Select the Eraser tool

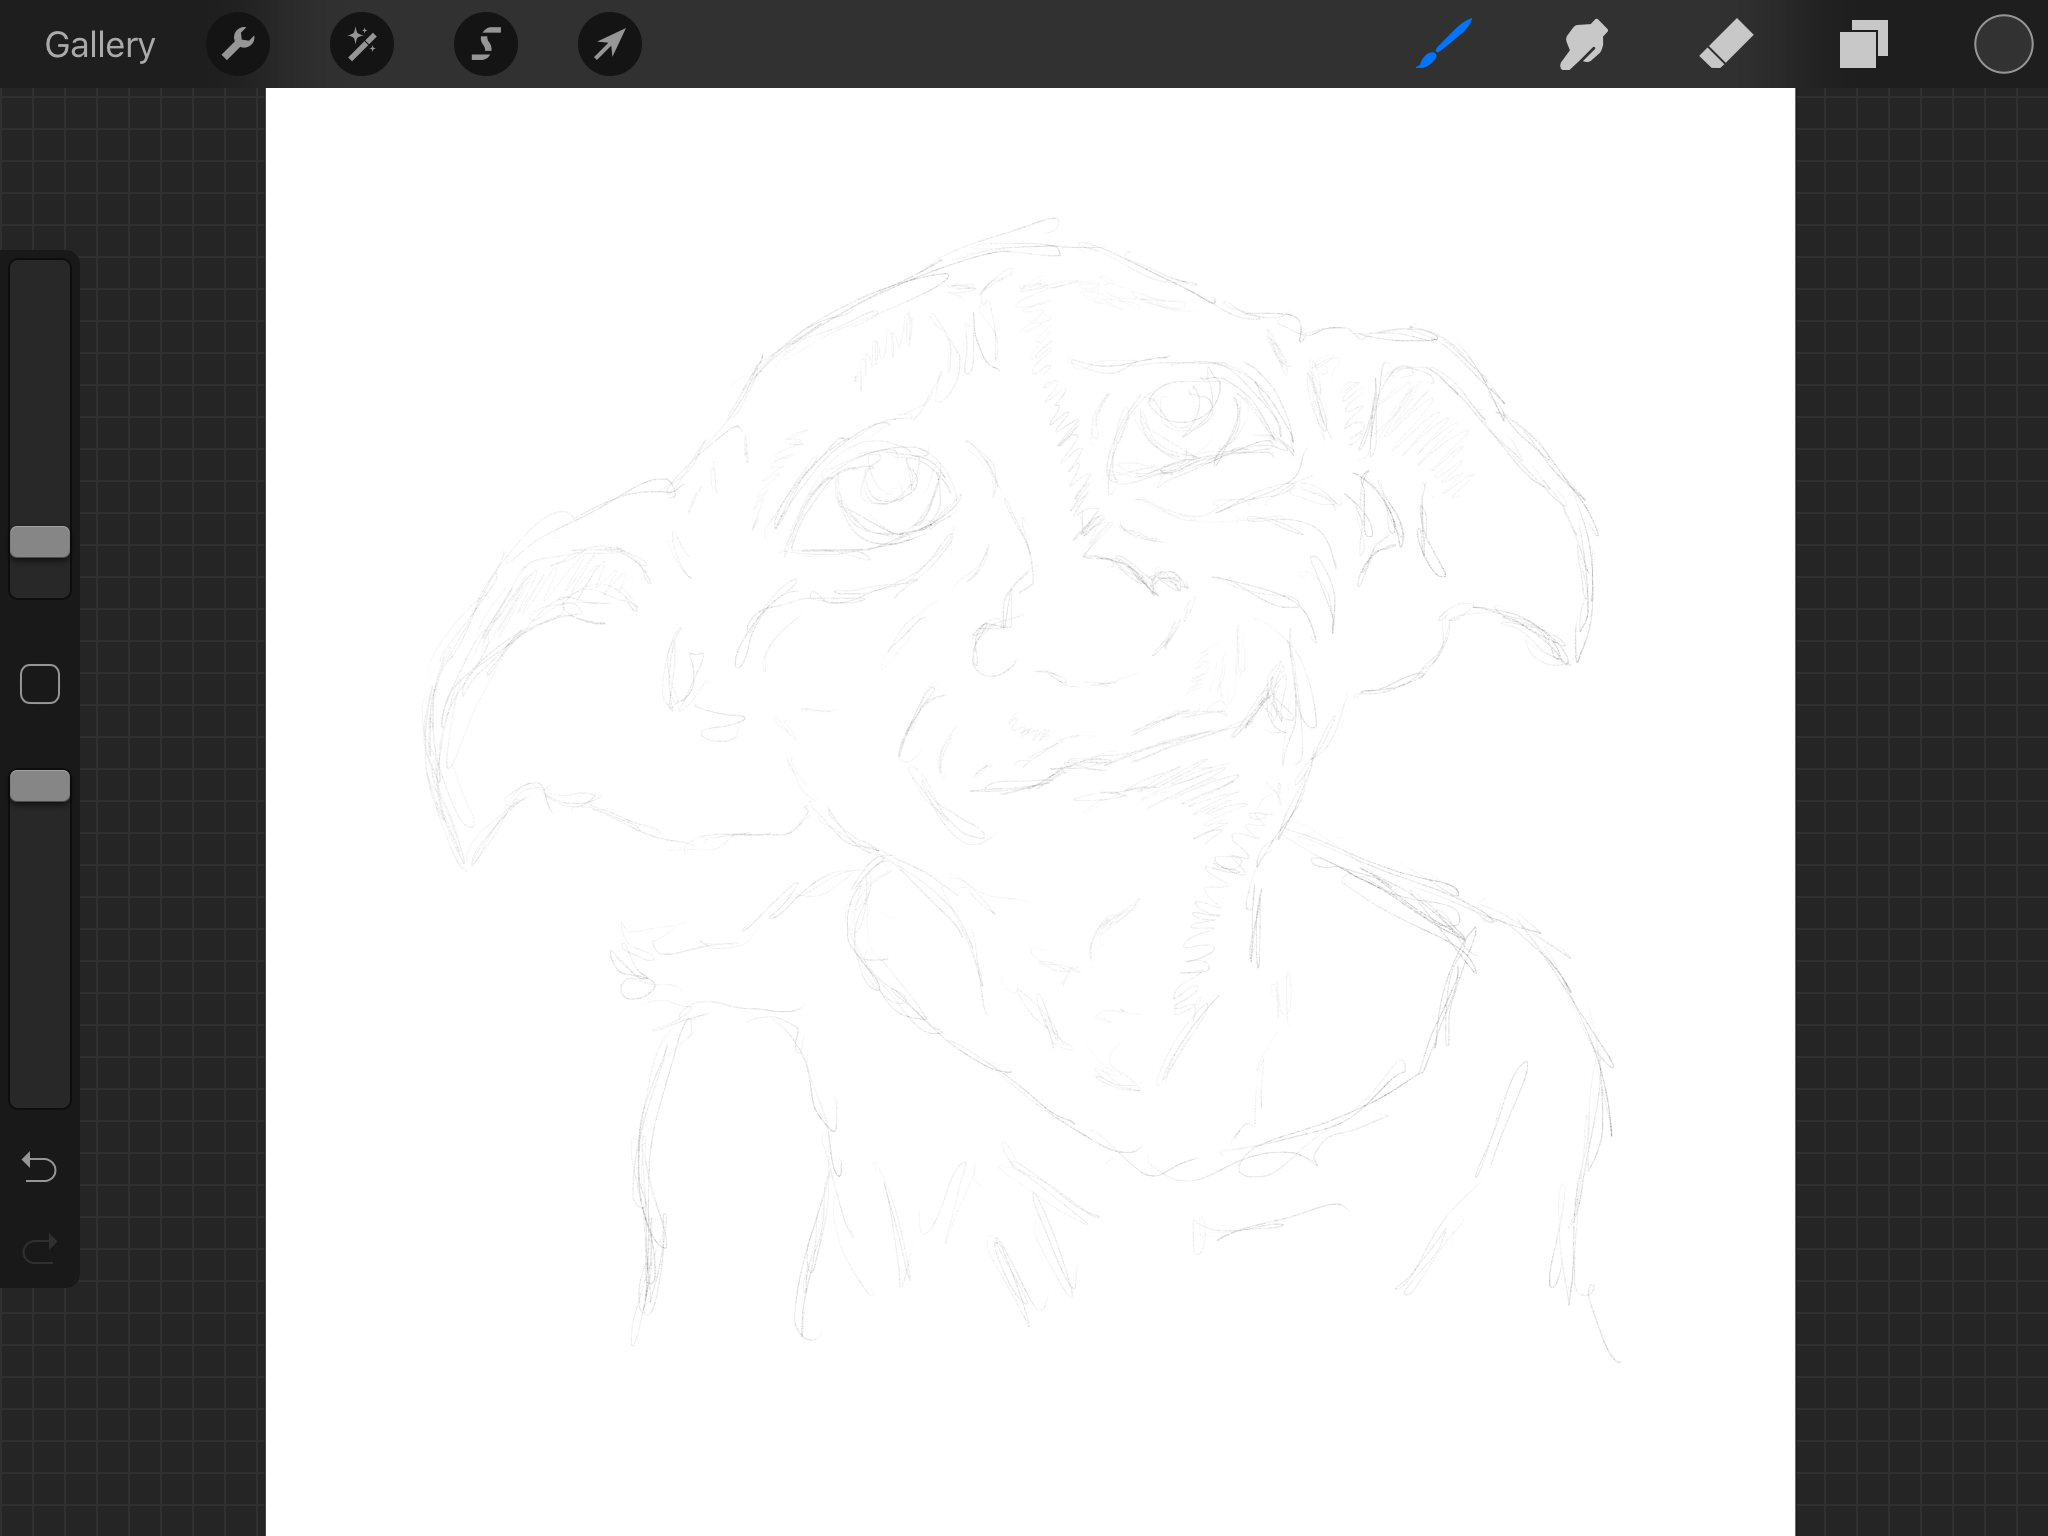pos(1726,44)
